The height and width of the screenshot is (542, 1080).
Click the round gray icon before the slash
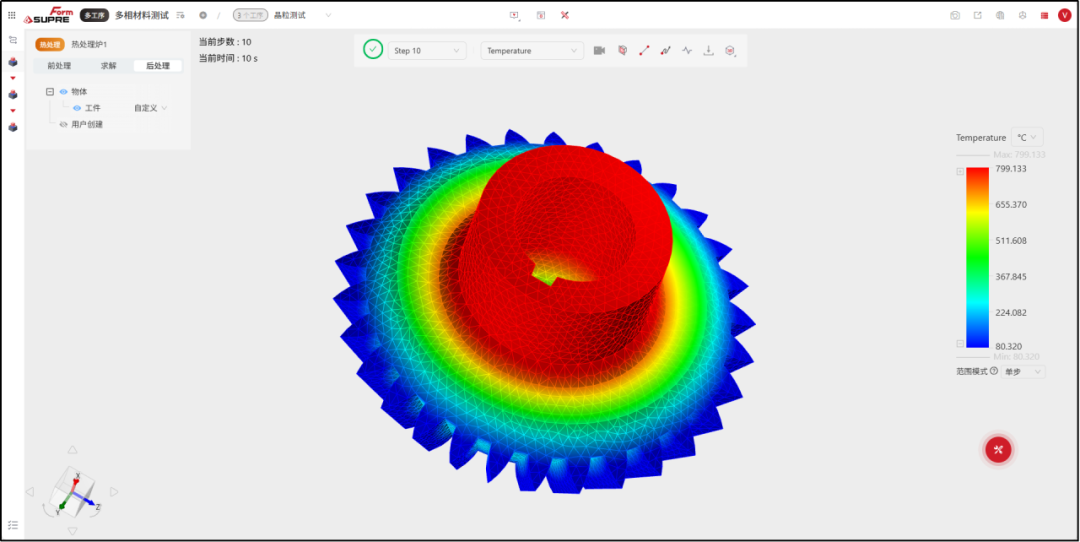pyautogui.click(x=203, y=14)
